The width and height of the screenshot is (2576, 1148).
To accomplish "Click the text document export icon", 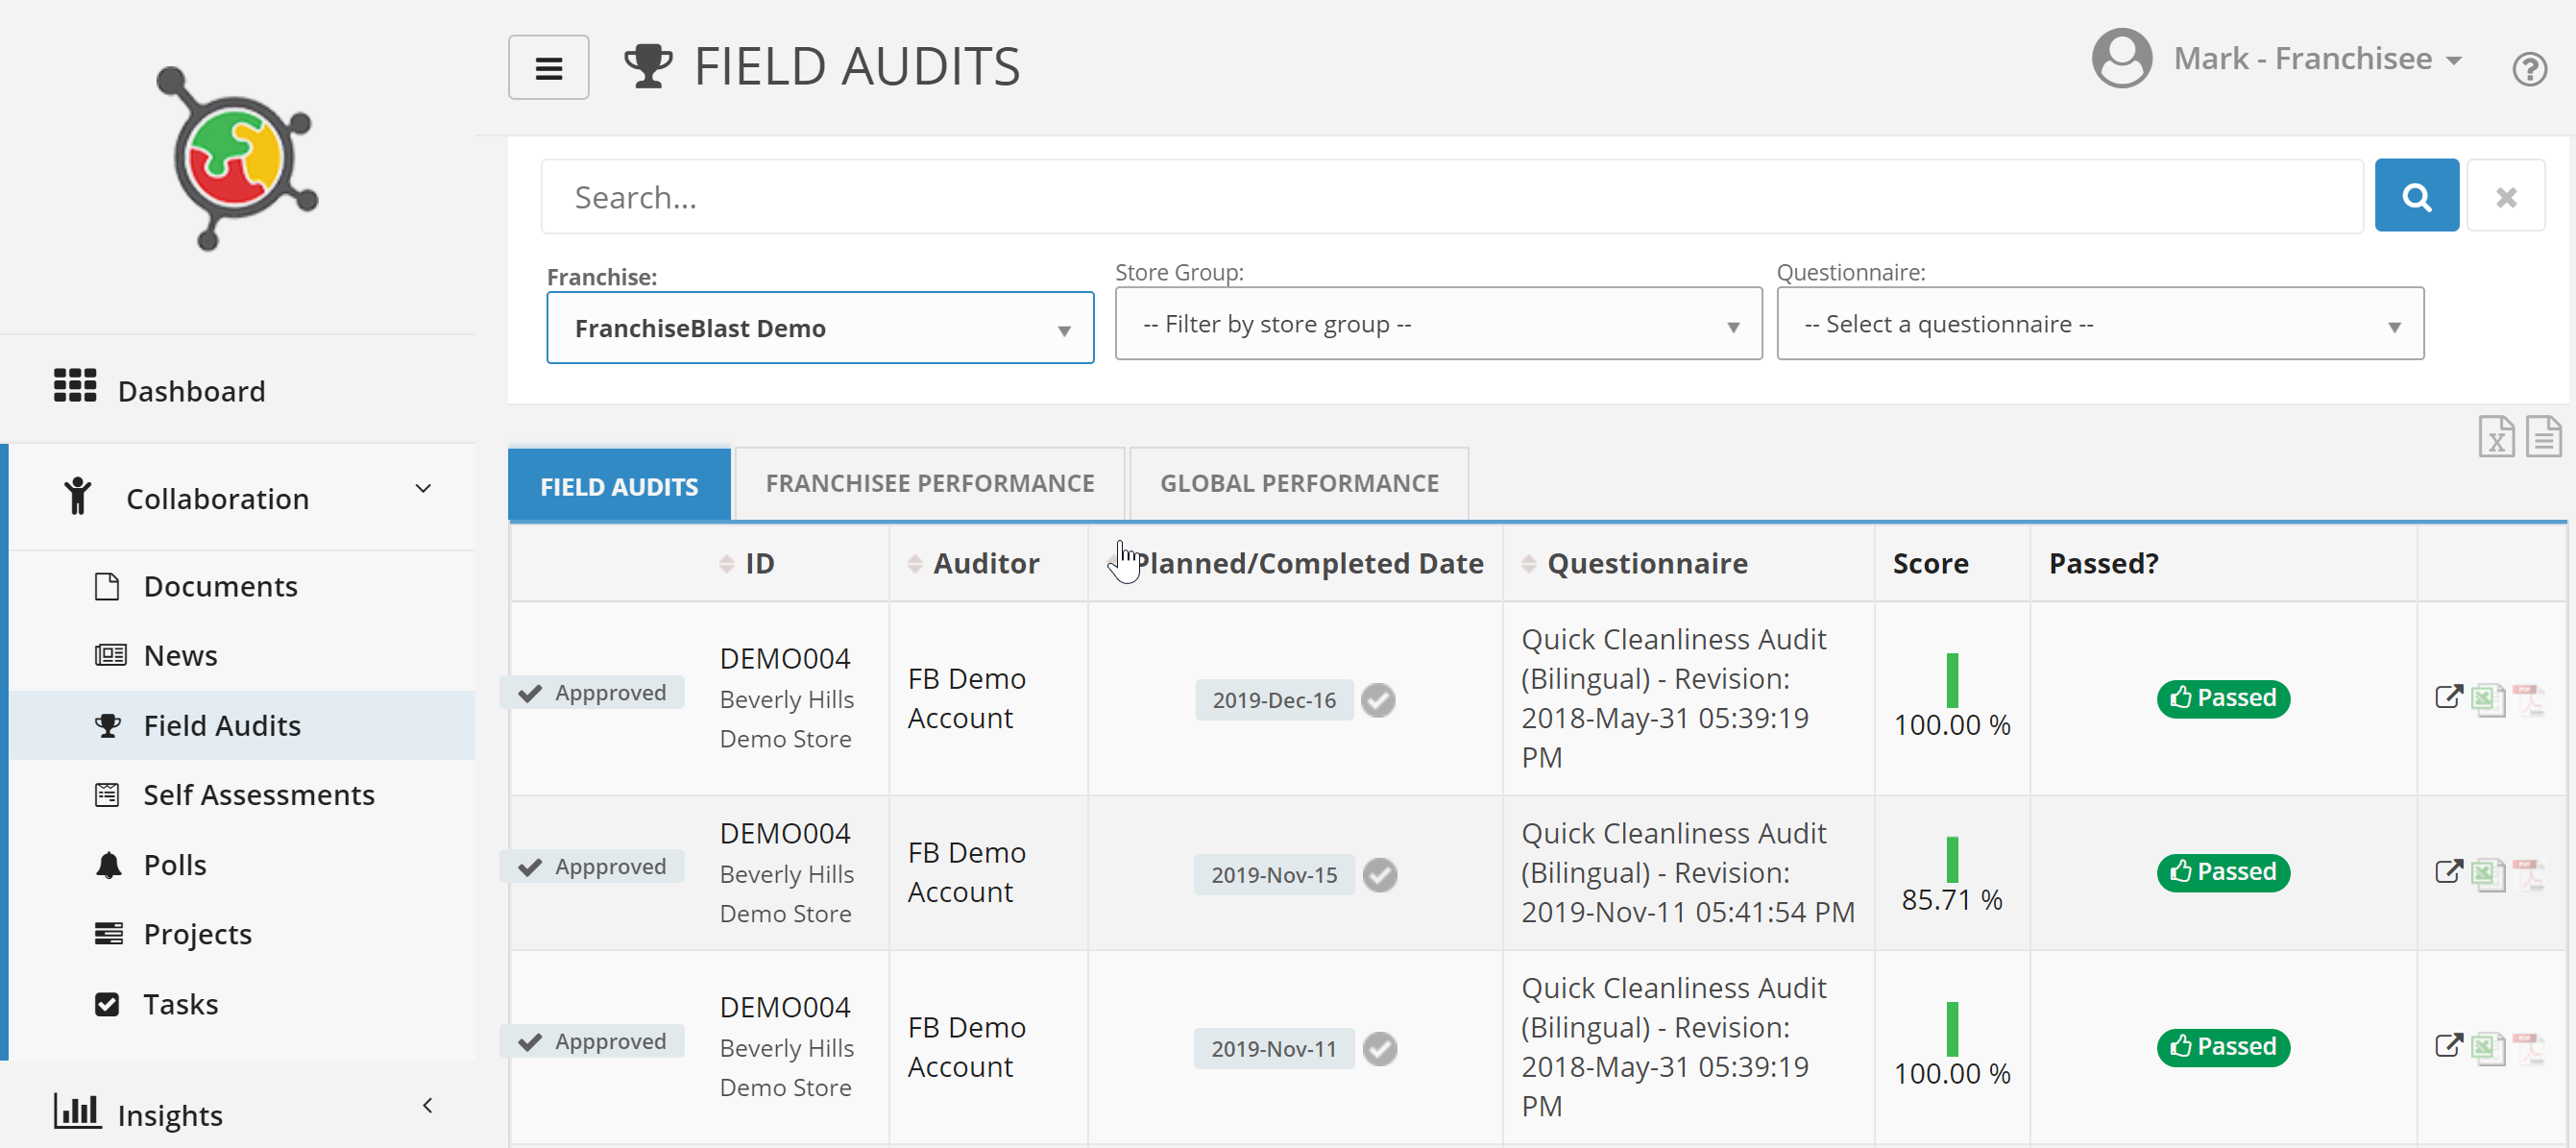I will [2542, 437].
